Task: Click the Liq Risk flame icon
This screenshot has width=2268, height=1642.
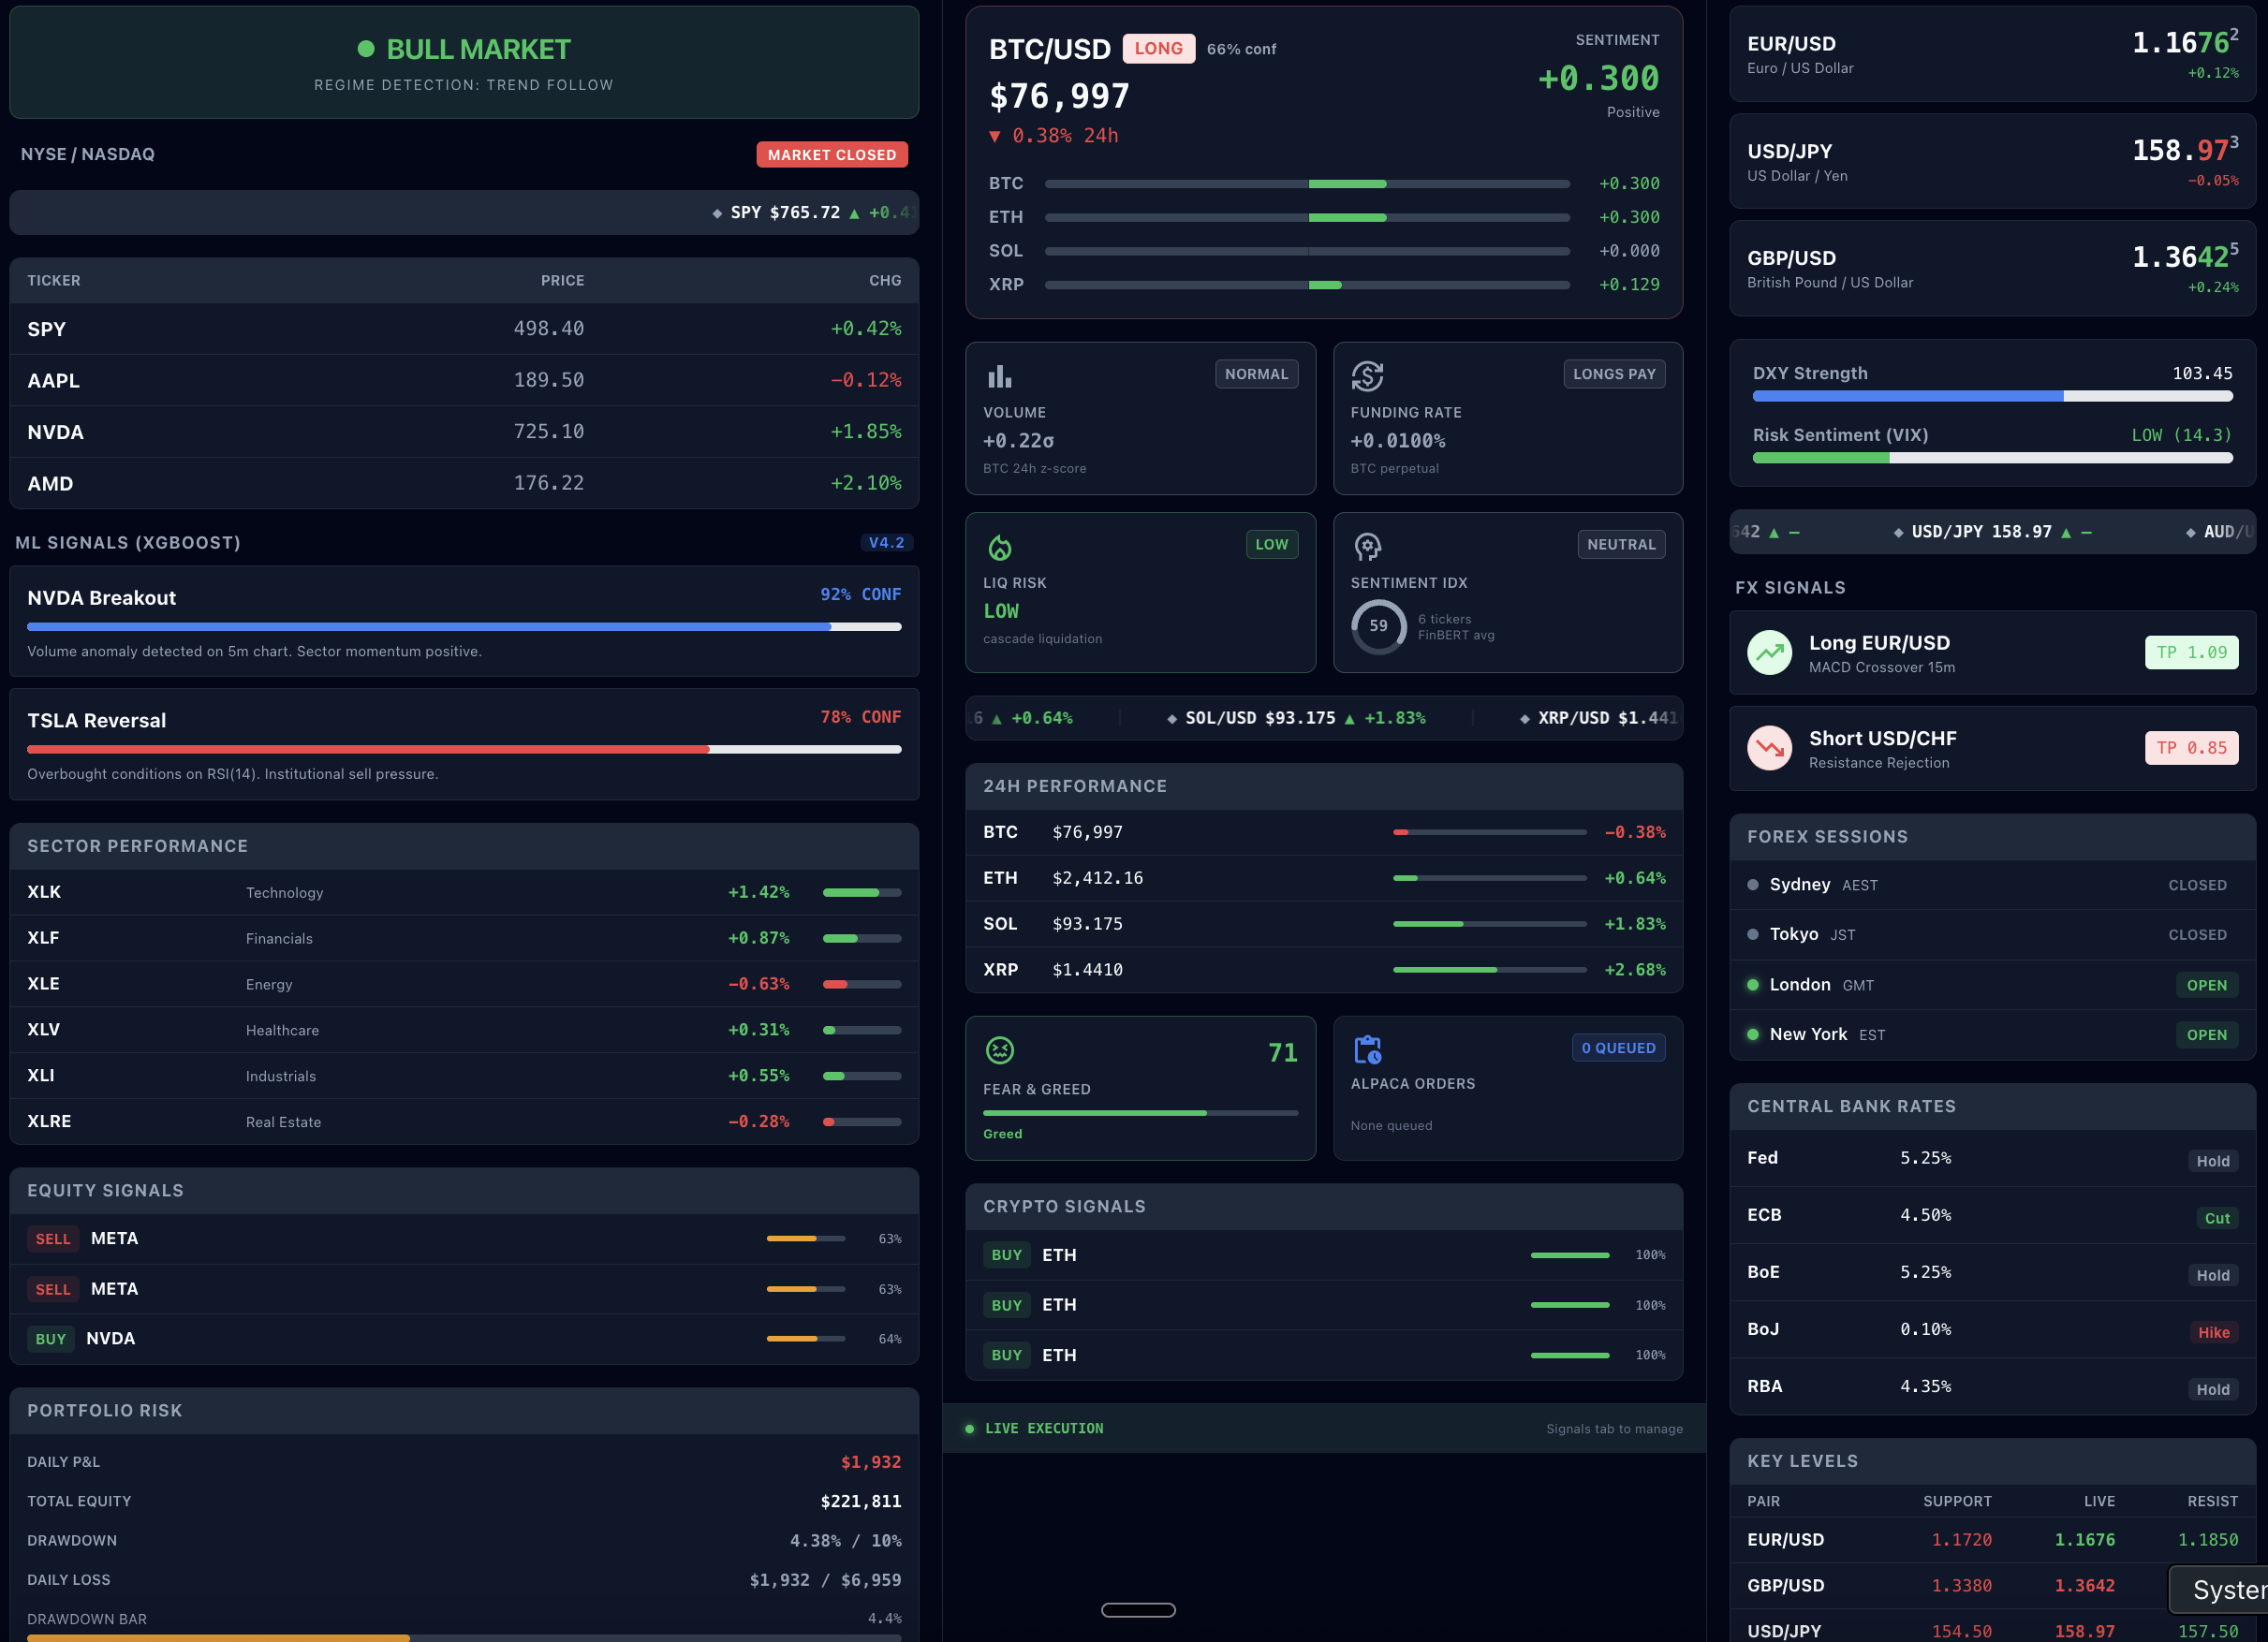Action: coord(999,547)
